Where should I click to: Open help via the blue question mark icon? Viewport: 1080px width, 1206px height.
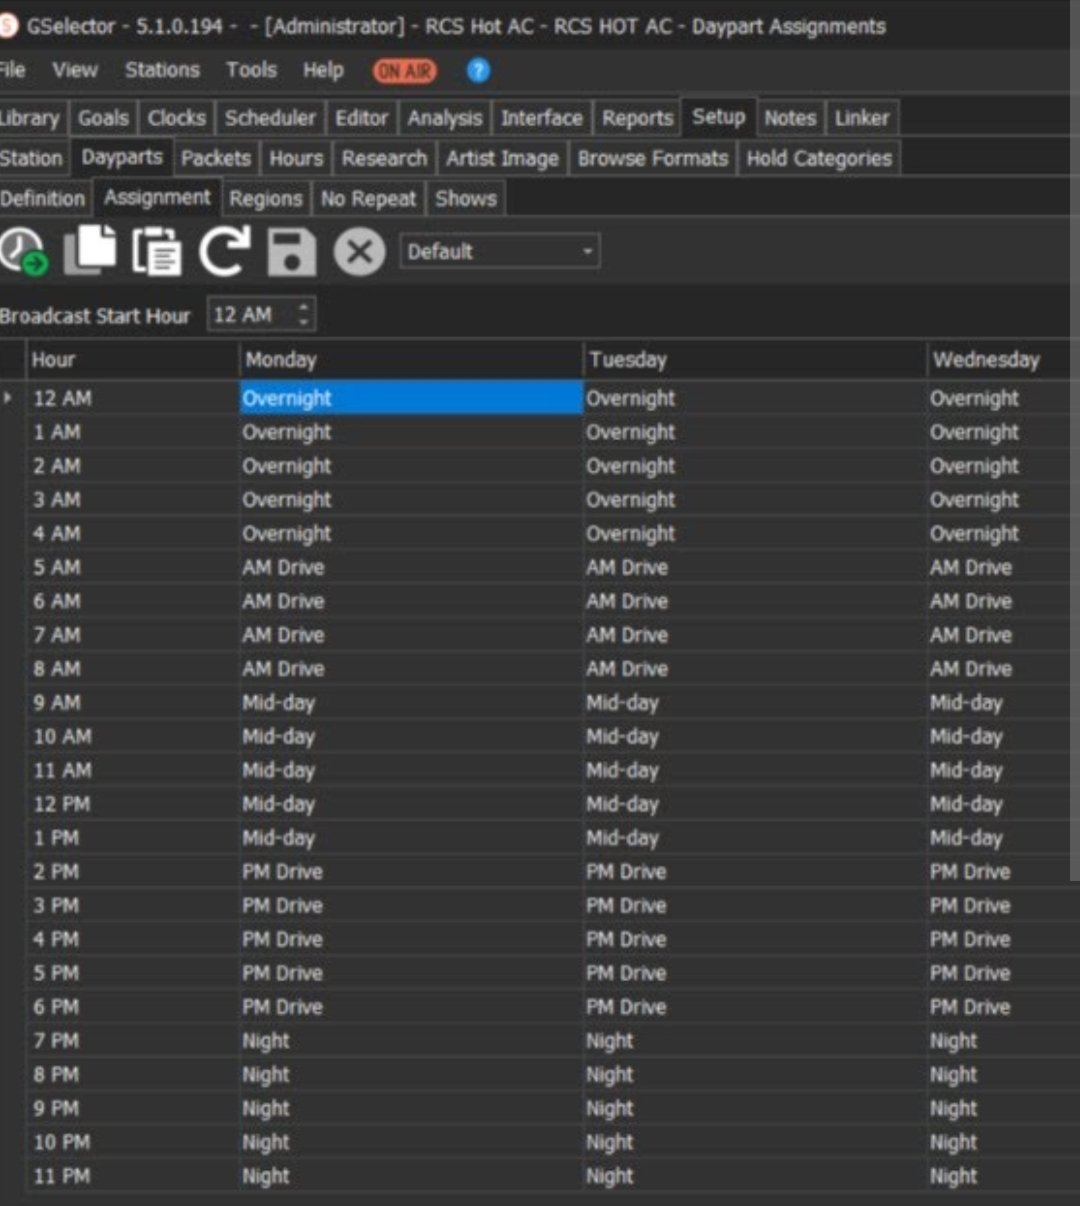click(x=479, y=71)
